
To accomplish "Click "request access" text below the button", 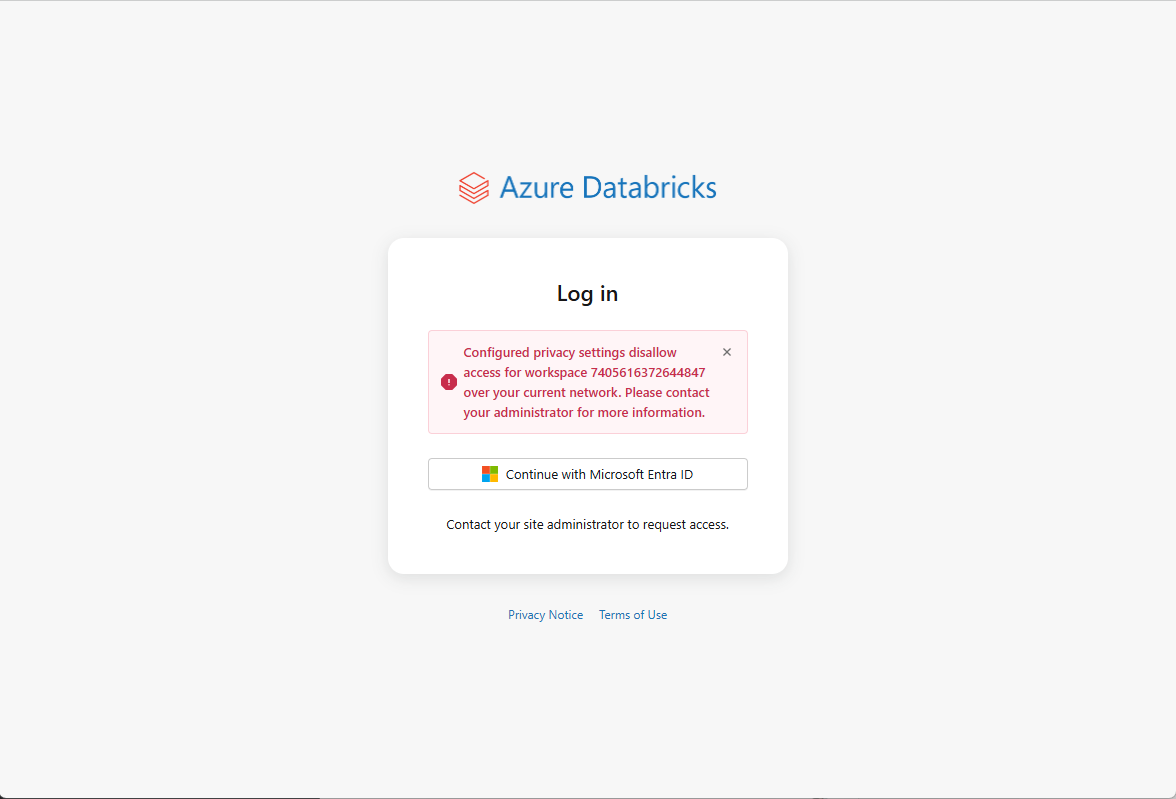I will 686,524.
